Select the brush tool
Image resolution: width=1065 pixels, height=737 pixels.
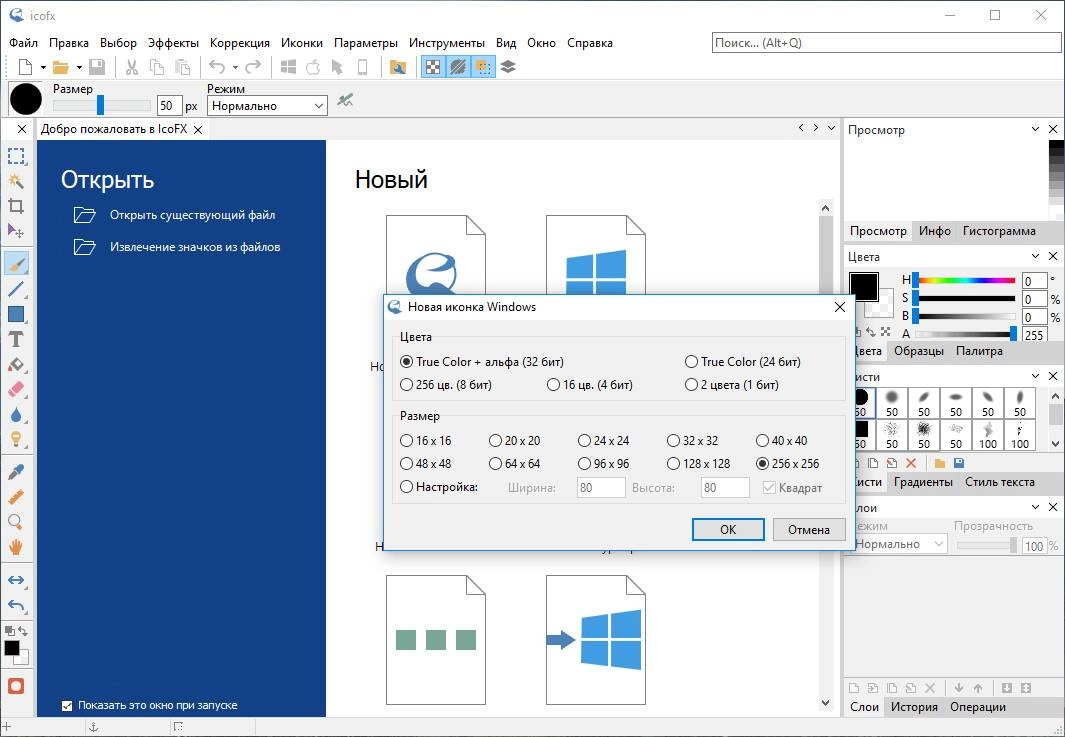point(16,264)
